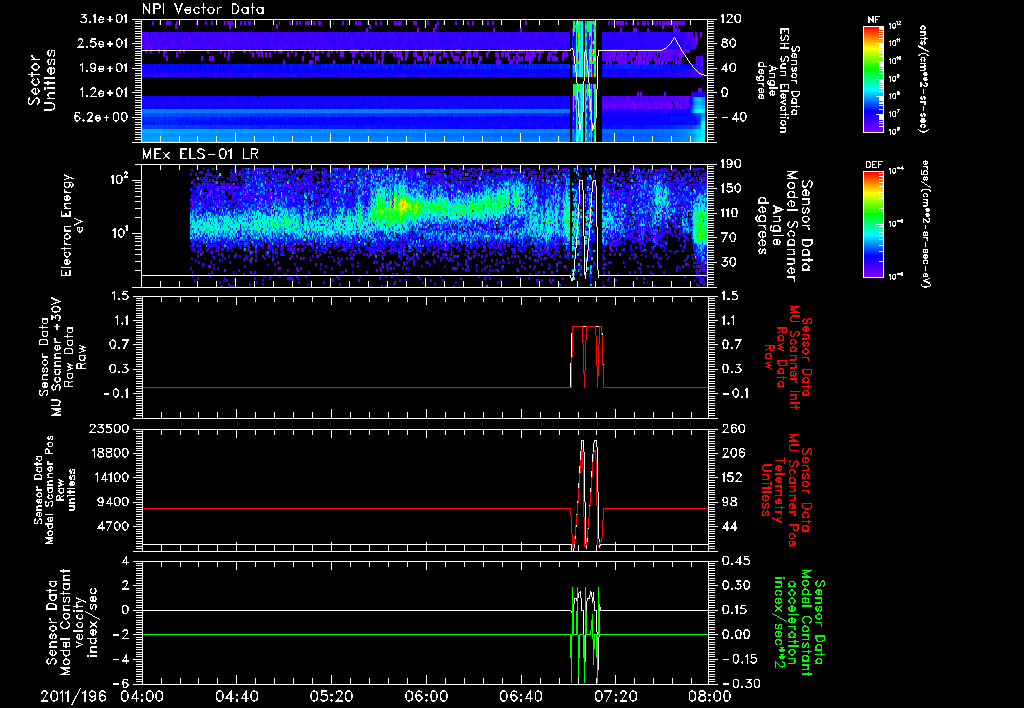Click the -40 degree sun elevation tick
Viewport: 1024px width, 708px height.
[733, 118]
